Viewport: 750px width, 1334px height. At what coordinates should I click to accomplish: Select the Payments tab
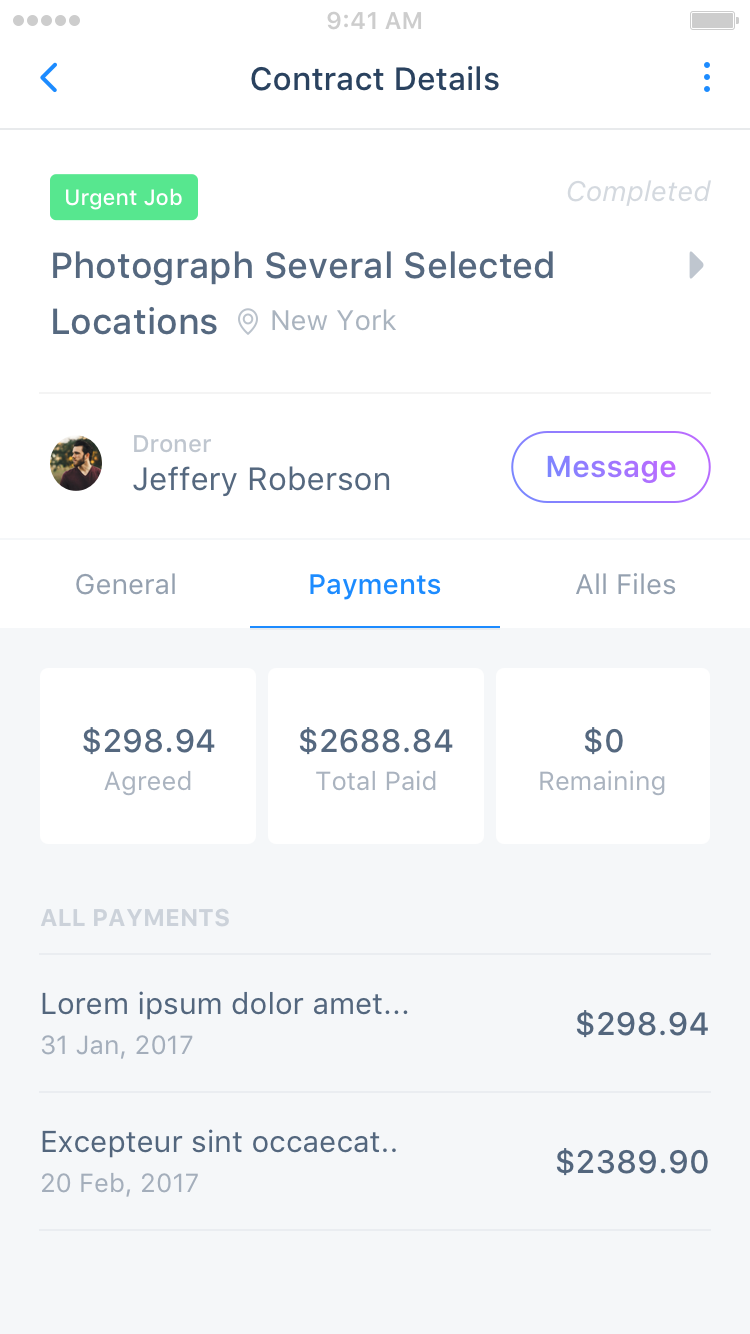click(x=374, y=585)
